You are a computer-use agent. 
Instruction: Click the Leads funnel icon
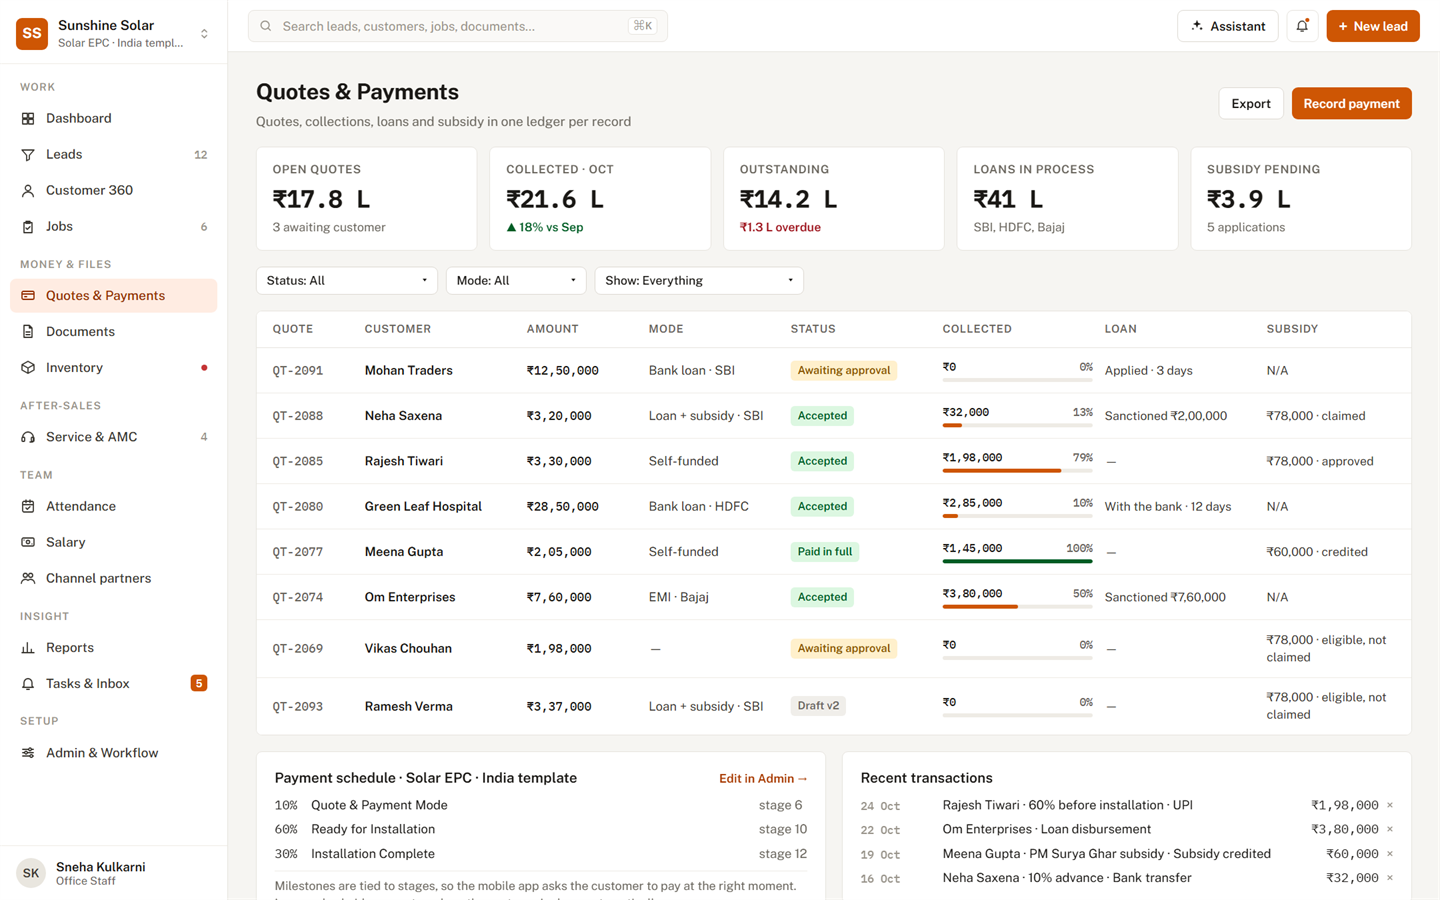(28, 154)
